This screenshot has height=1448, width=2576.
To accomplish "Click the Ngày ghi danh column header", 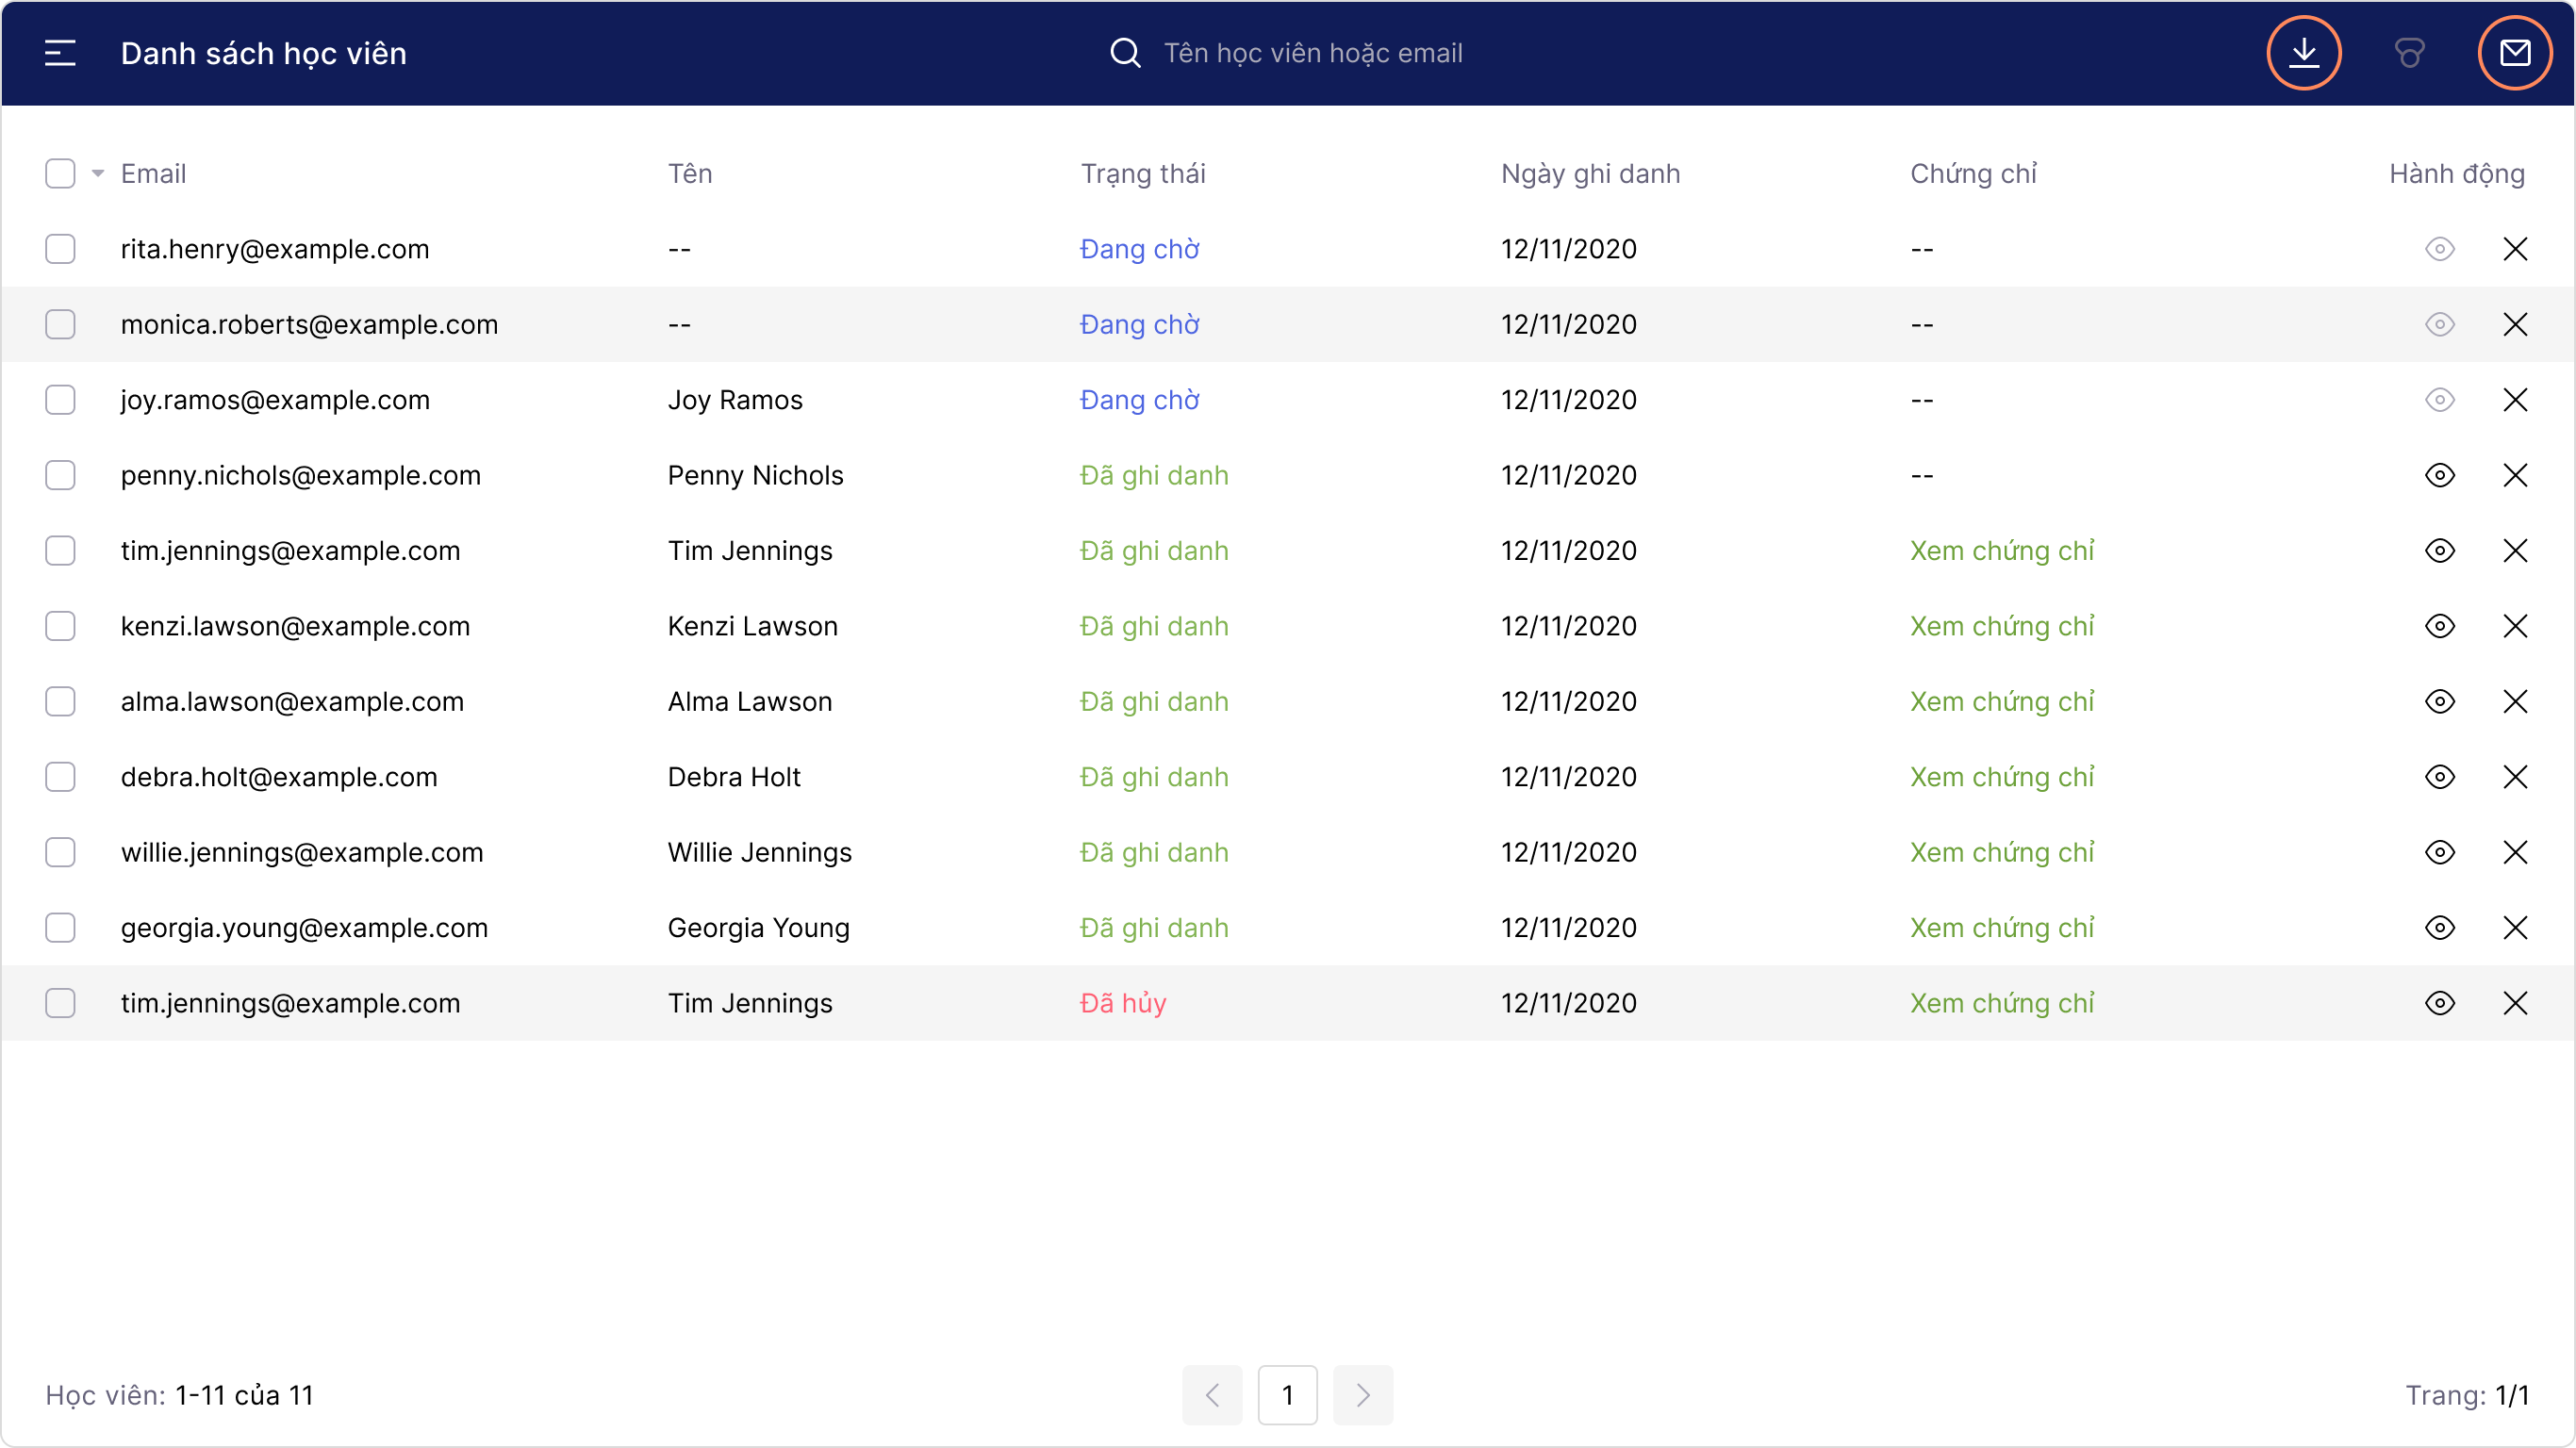I will 1590,174.
